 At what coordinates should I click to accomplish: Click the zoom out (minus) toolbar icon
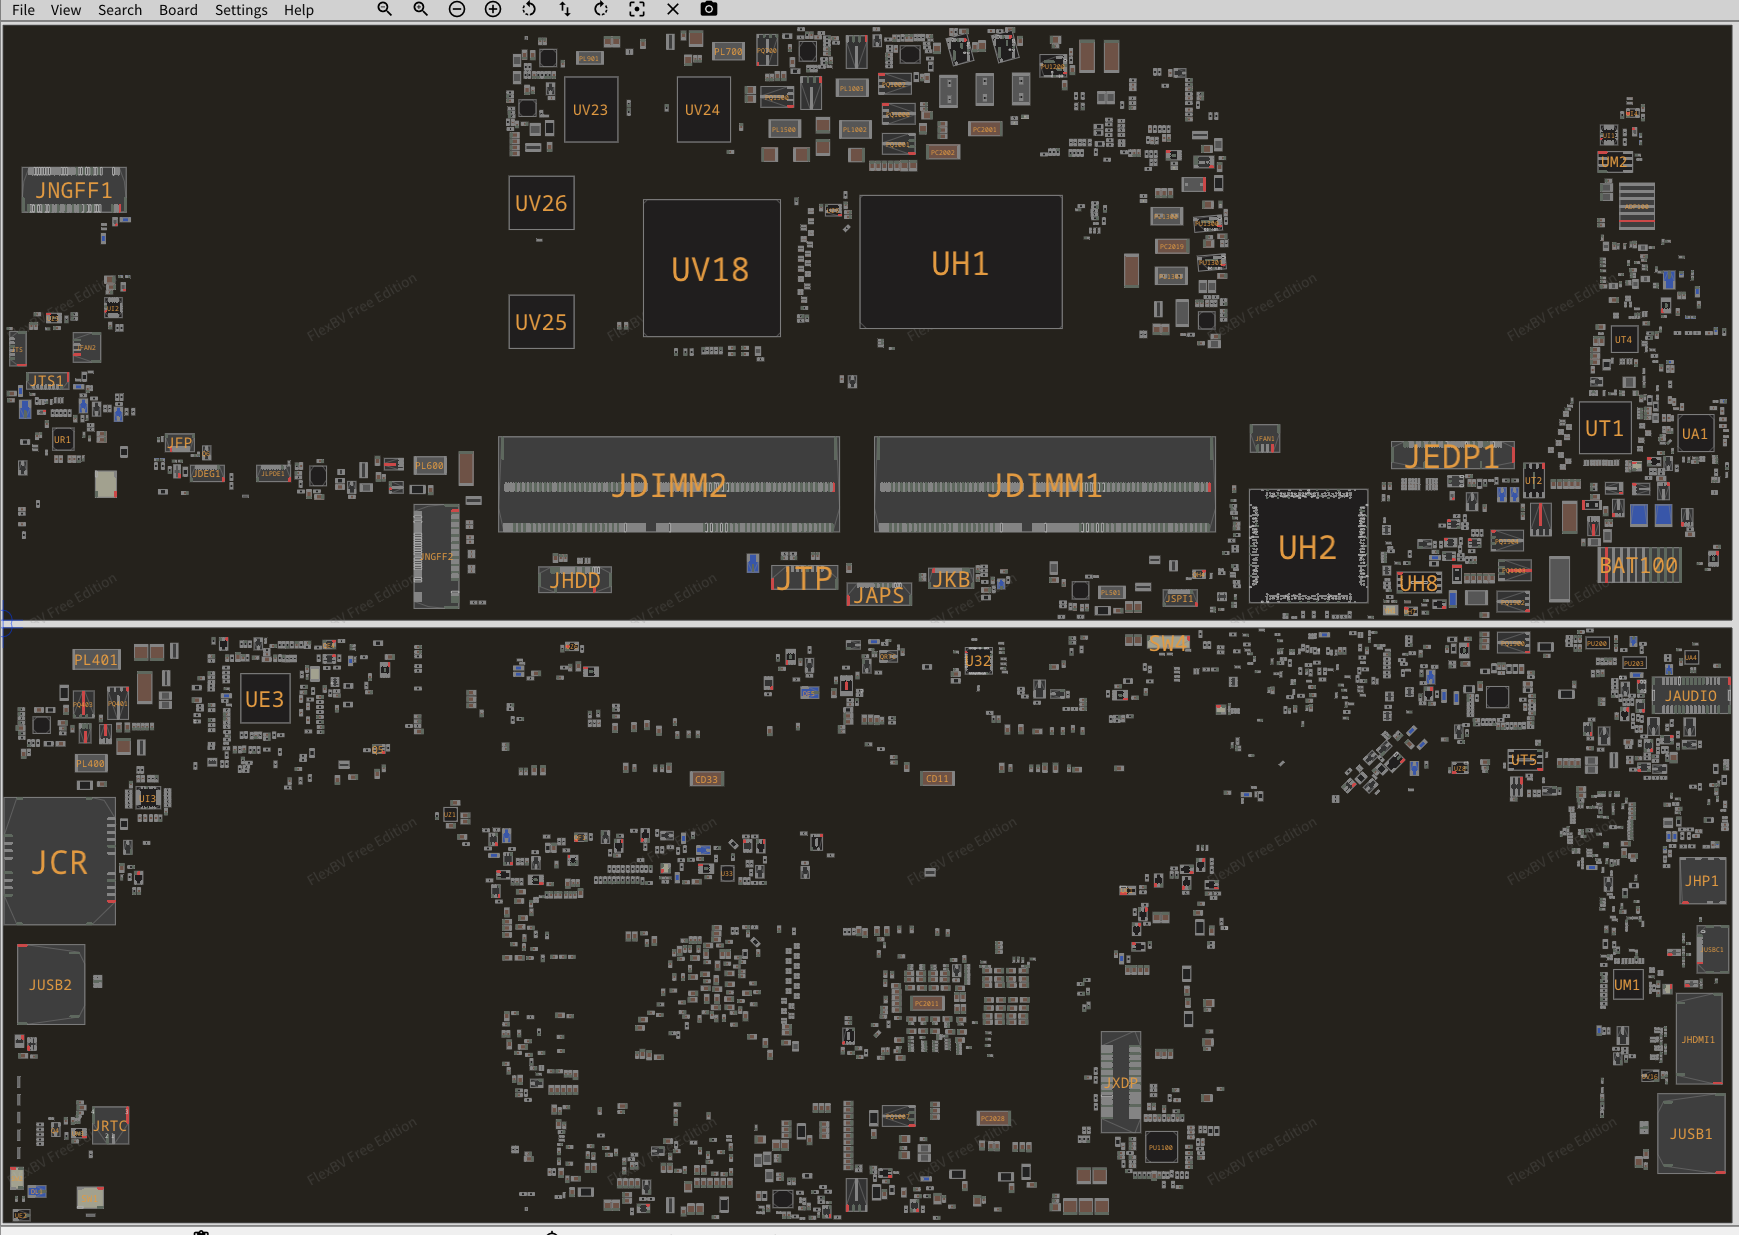point(457,9)
